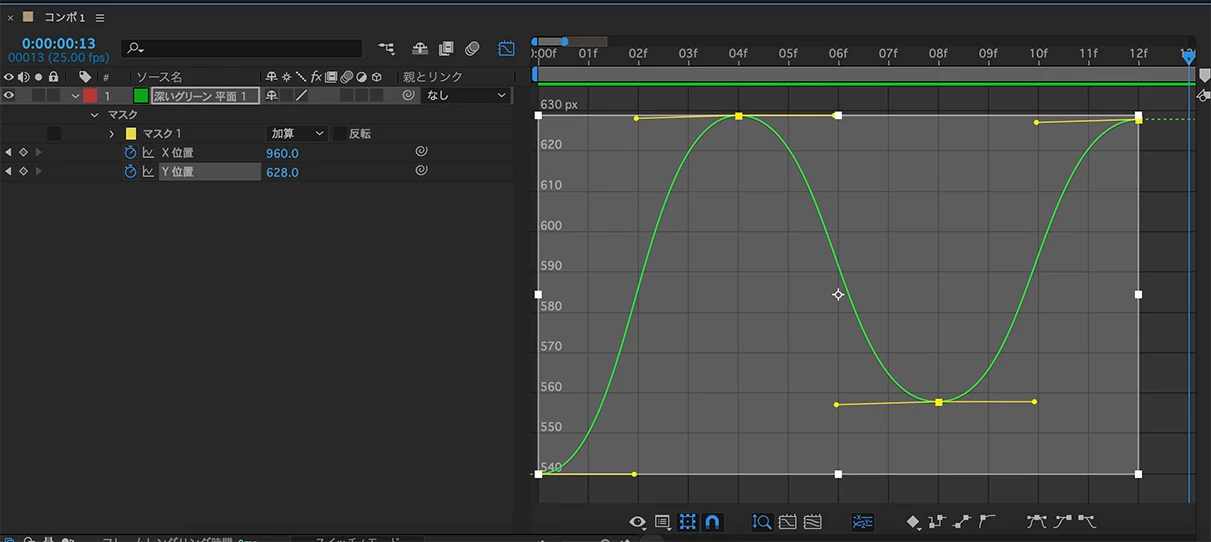Convert keyframes to Hold
This screenshot has height=542, width=1211.
(937, 521)
